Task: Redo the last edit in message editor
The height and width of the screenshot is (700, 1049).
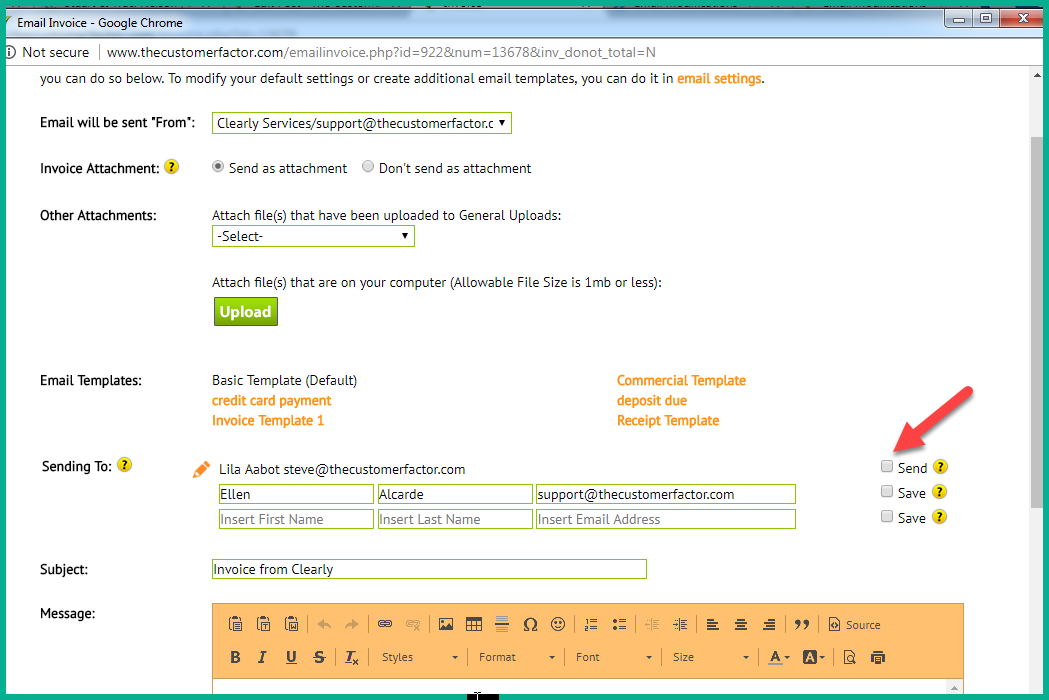Action: [x=352, y=624]
